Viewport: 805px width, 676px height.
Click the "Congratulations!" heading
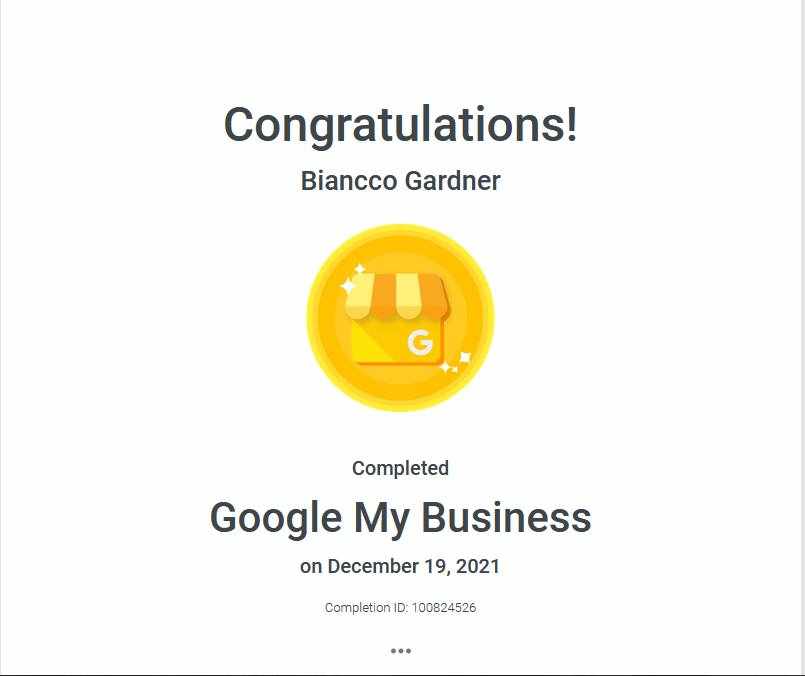[400, 125]
